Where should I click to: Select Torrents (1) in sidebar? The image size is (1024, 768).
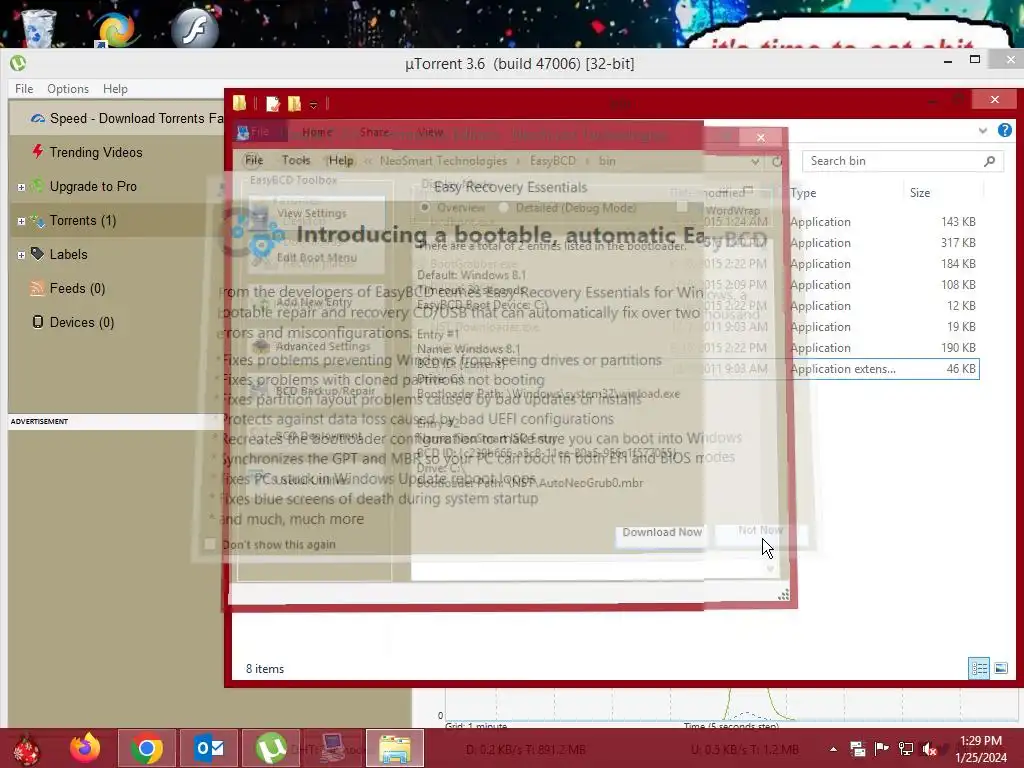click(x=83, y=220)
